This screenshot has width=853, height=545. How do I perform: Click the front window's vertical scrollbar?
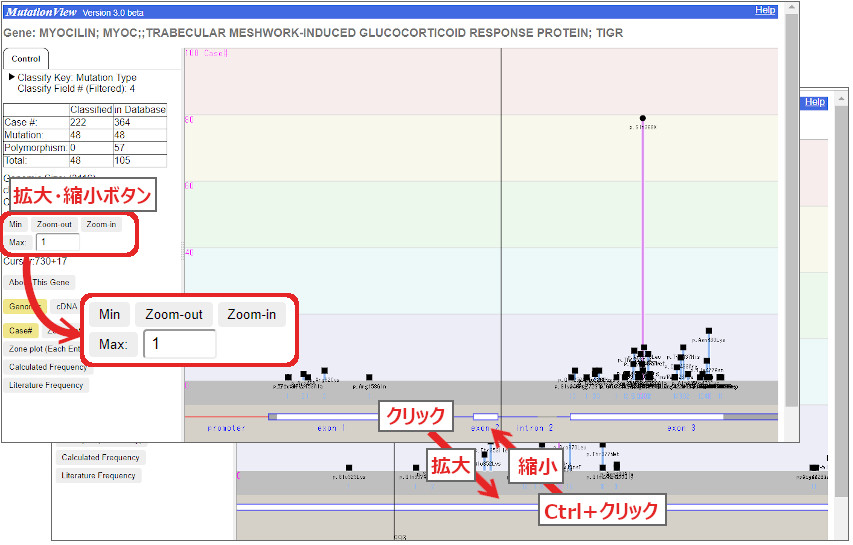click(x=791, y=200)
